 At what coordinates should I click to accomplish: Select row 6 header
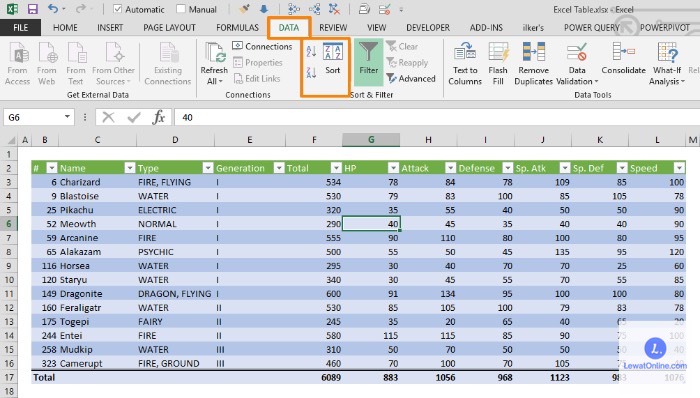coord(8,224)
